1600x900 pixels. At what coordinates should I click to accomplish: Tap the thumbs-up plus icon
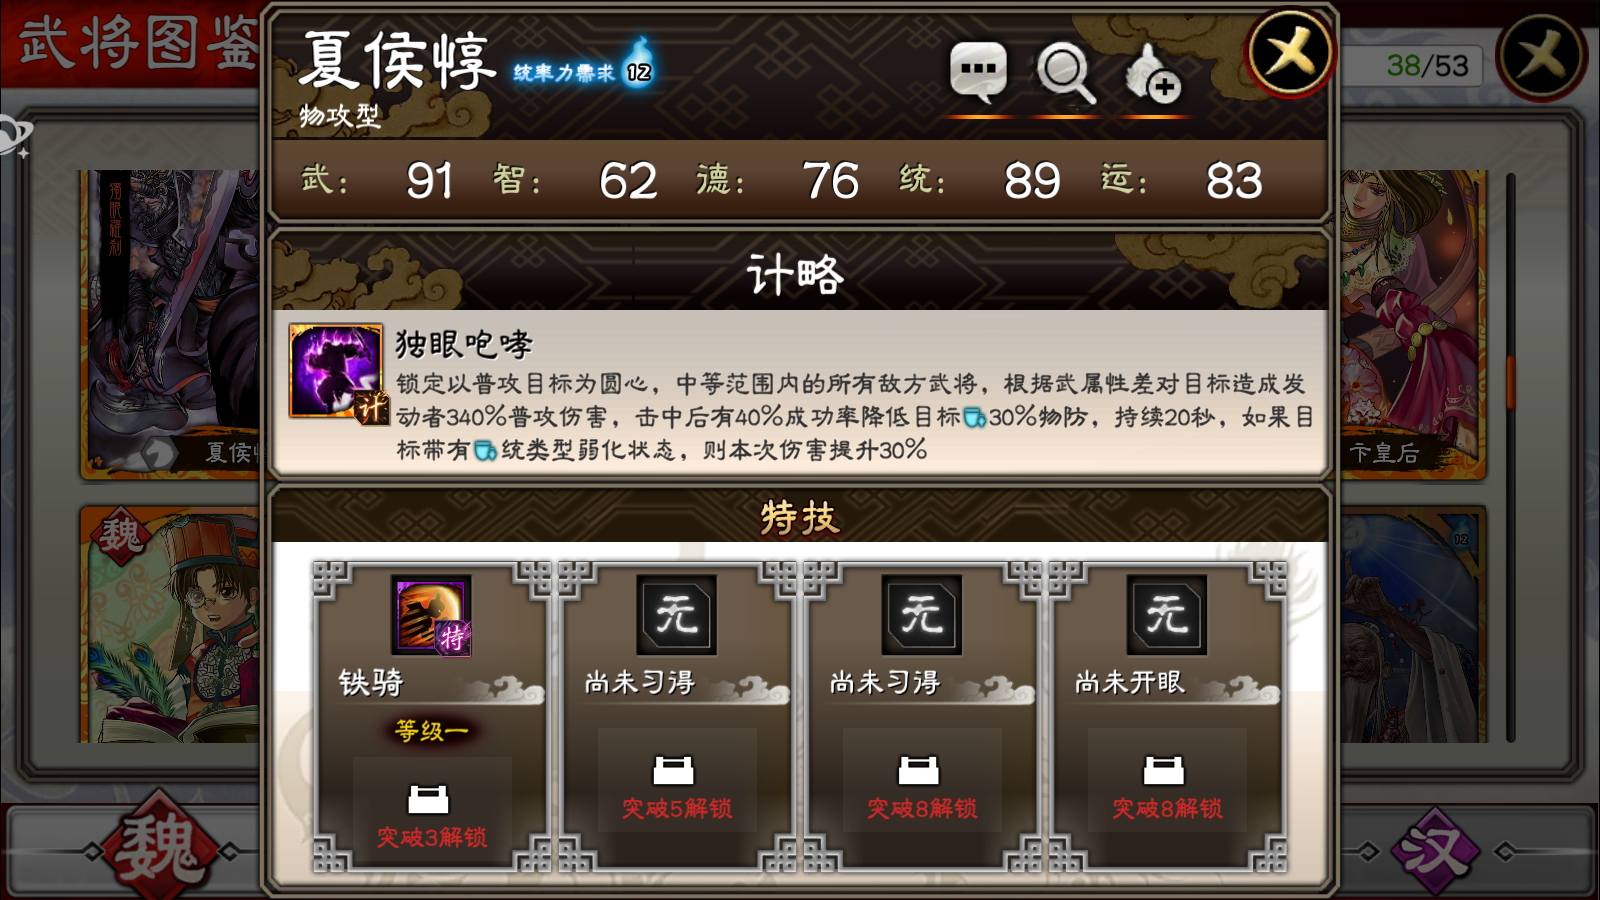(x=1152, y=74)
